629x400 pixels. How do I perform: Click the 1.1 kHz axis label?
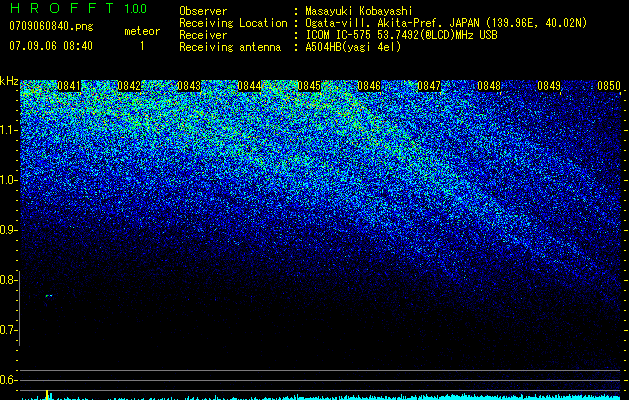click(8, 130)
